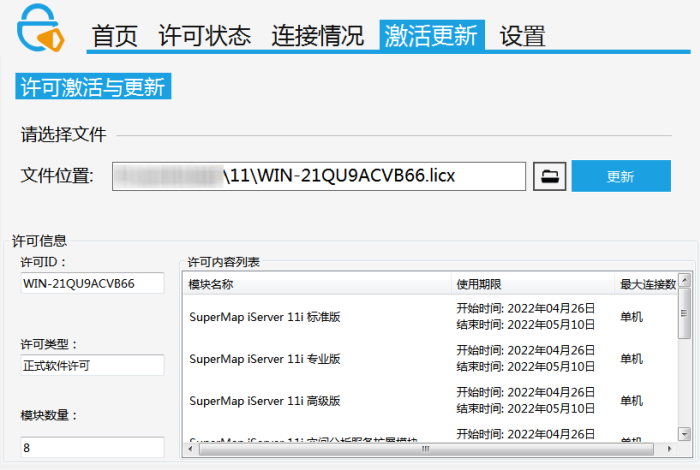Click the vertical scrollbar thumb
Viewport: 700px width, 470px height.
(x=684, y=313)
